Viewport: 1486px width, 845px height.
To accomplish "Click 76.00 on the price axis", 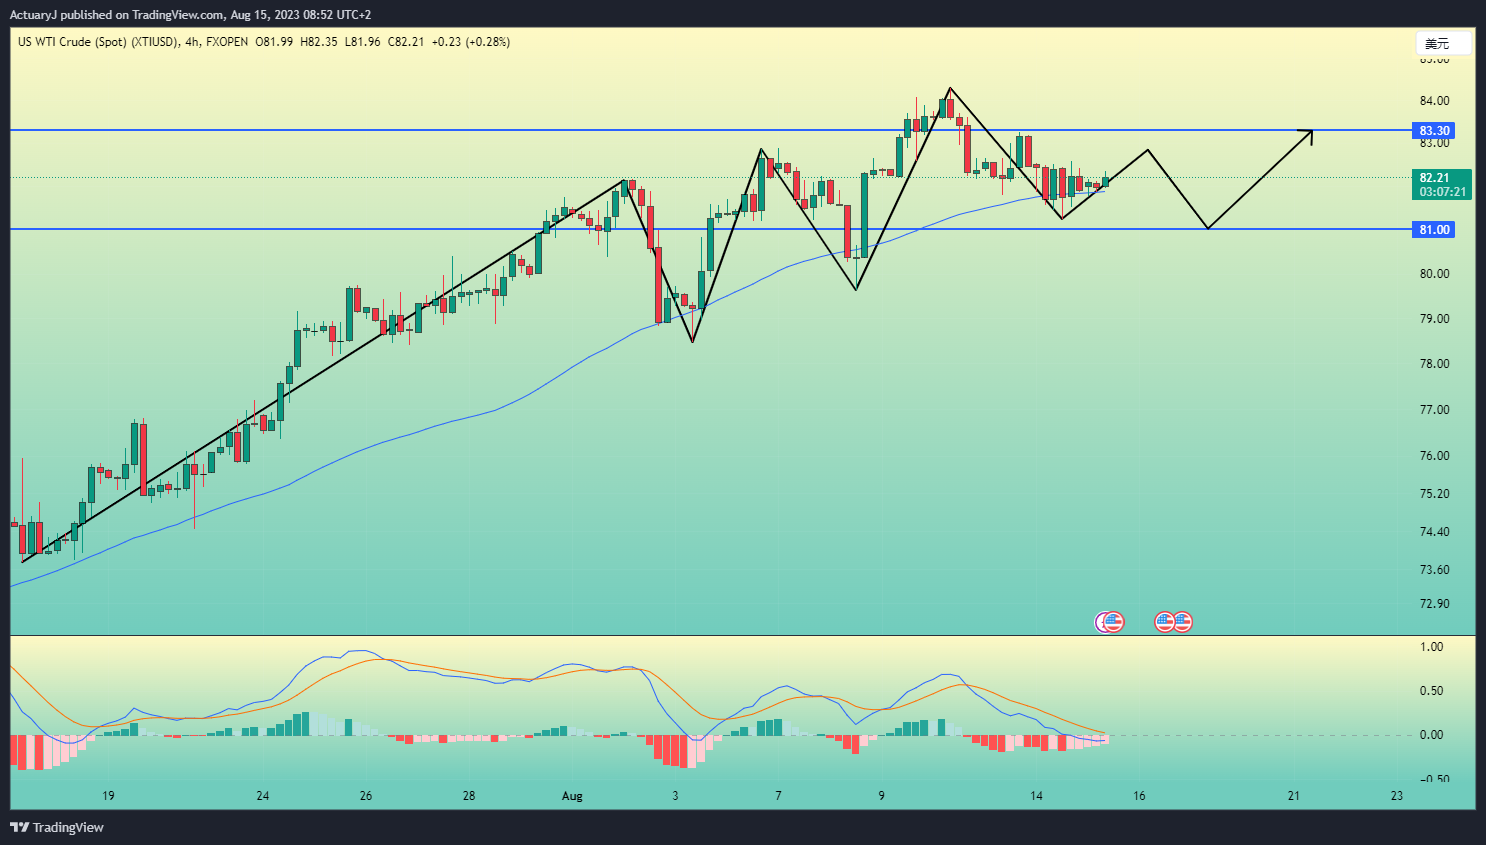I will click(x=1434, y=456).
